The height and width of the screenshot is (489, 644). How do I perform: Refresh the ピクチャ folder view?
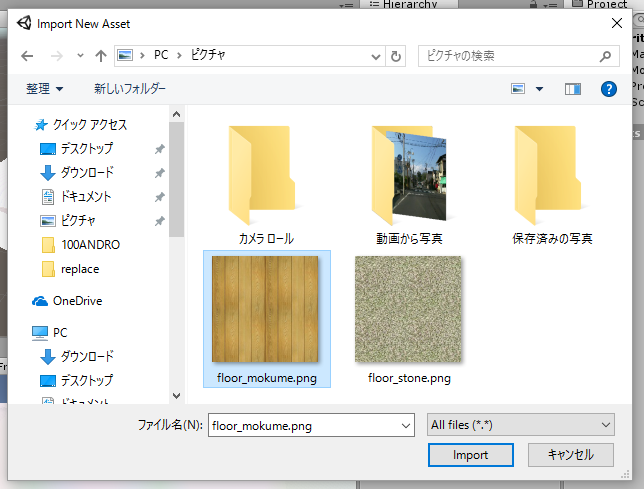[x=396, y=56]
